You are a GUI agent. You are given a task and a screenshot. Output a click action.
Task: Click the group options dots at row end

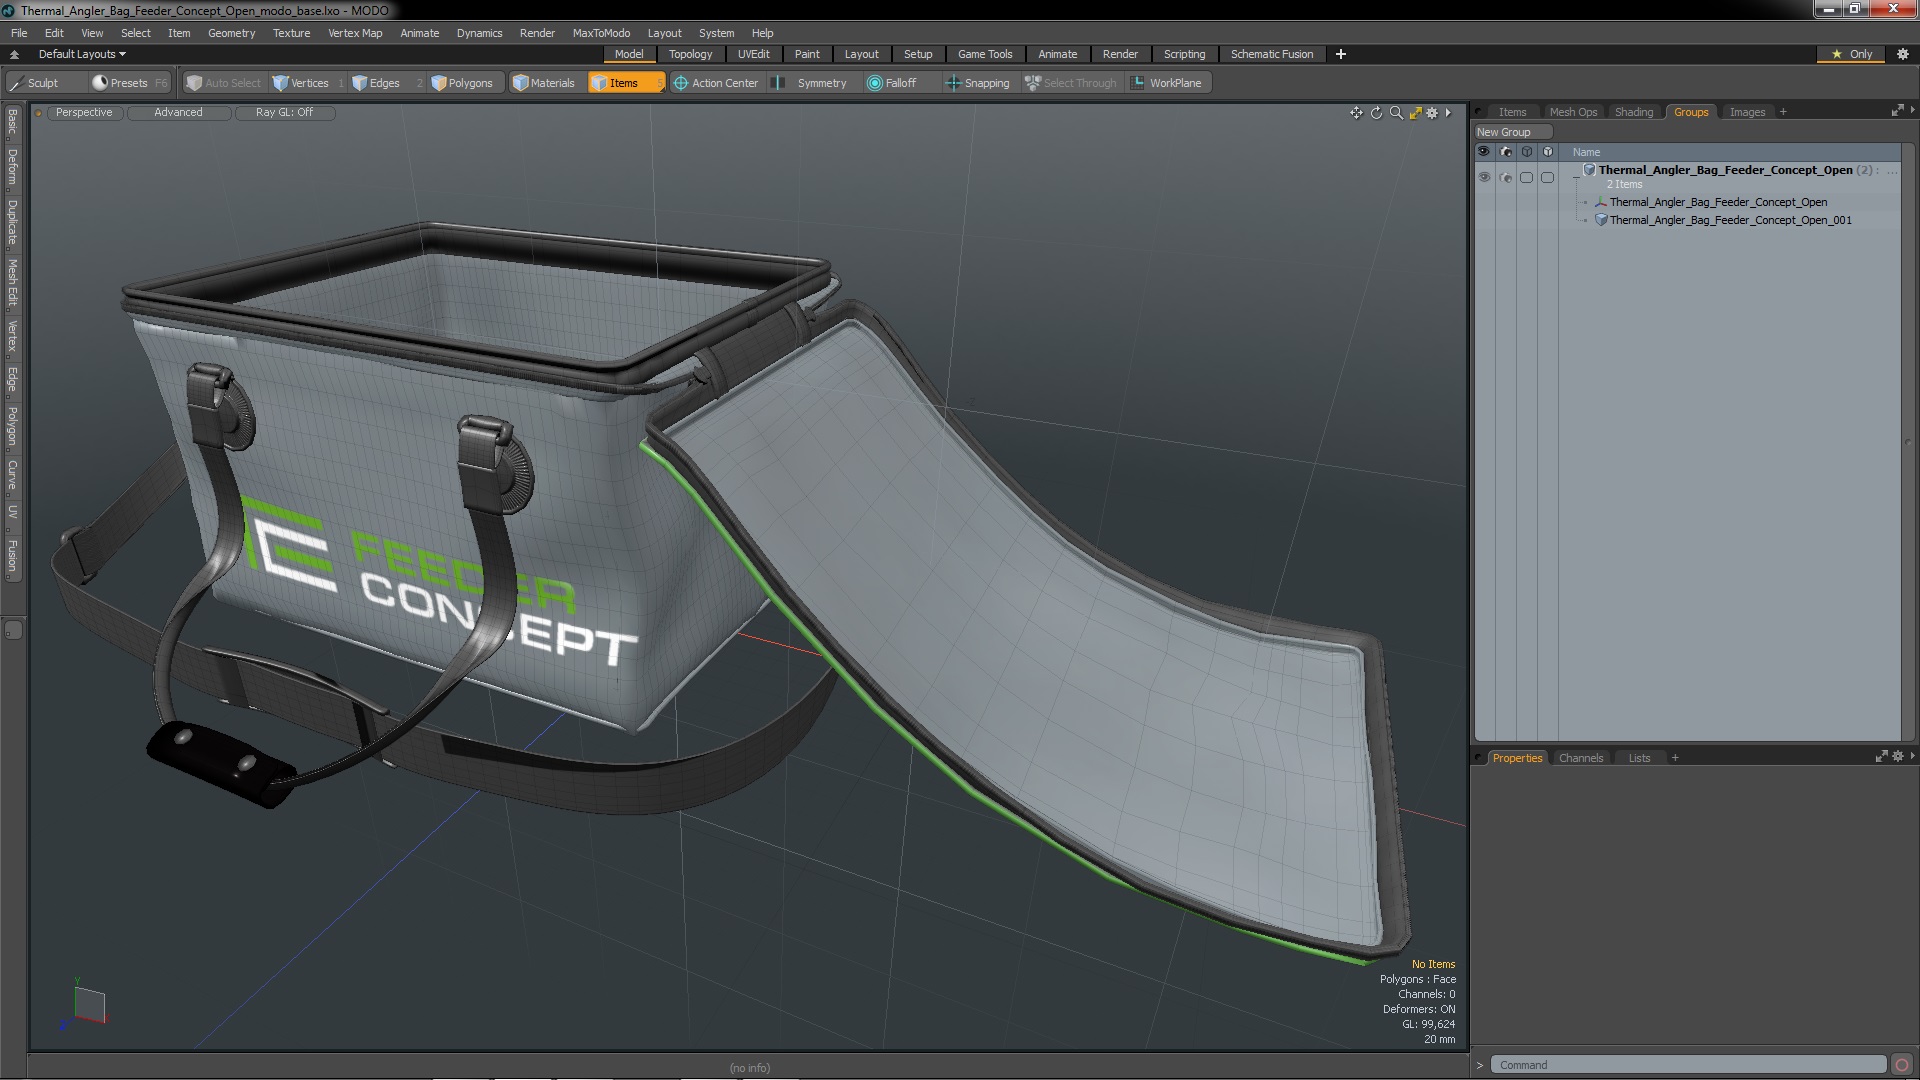point(1892,171)
